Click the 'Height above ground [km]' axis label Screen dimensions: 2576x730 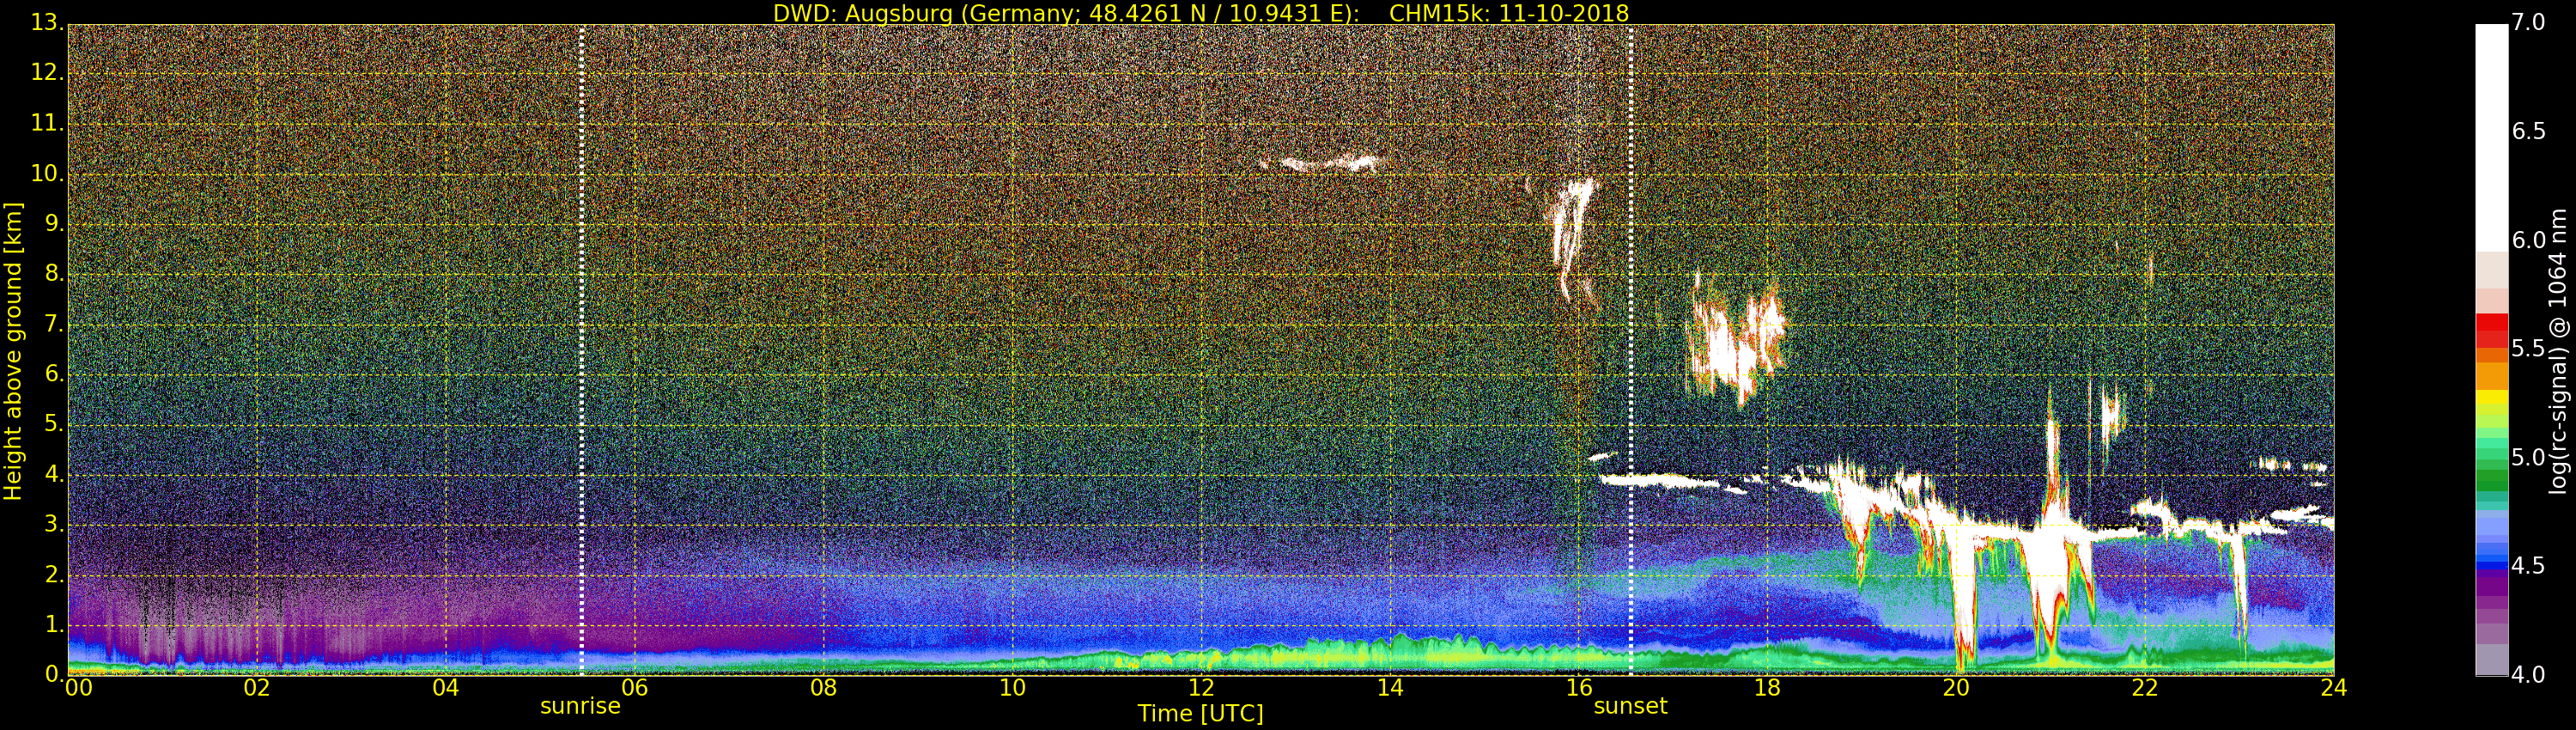point(13,351)
